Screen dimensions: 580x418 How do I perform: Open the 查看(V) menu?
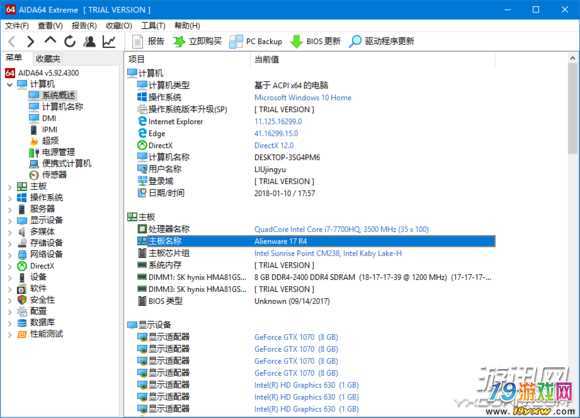pos(50,26)
